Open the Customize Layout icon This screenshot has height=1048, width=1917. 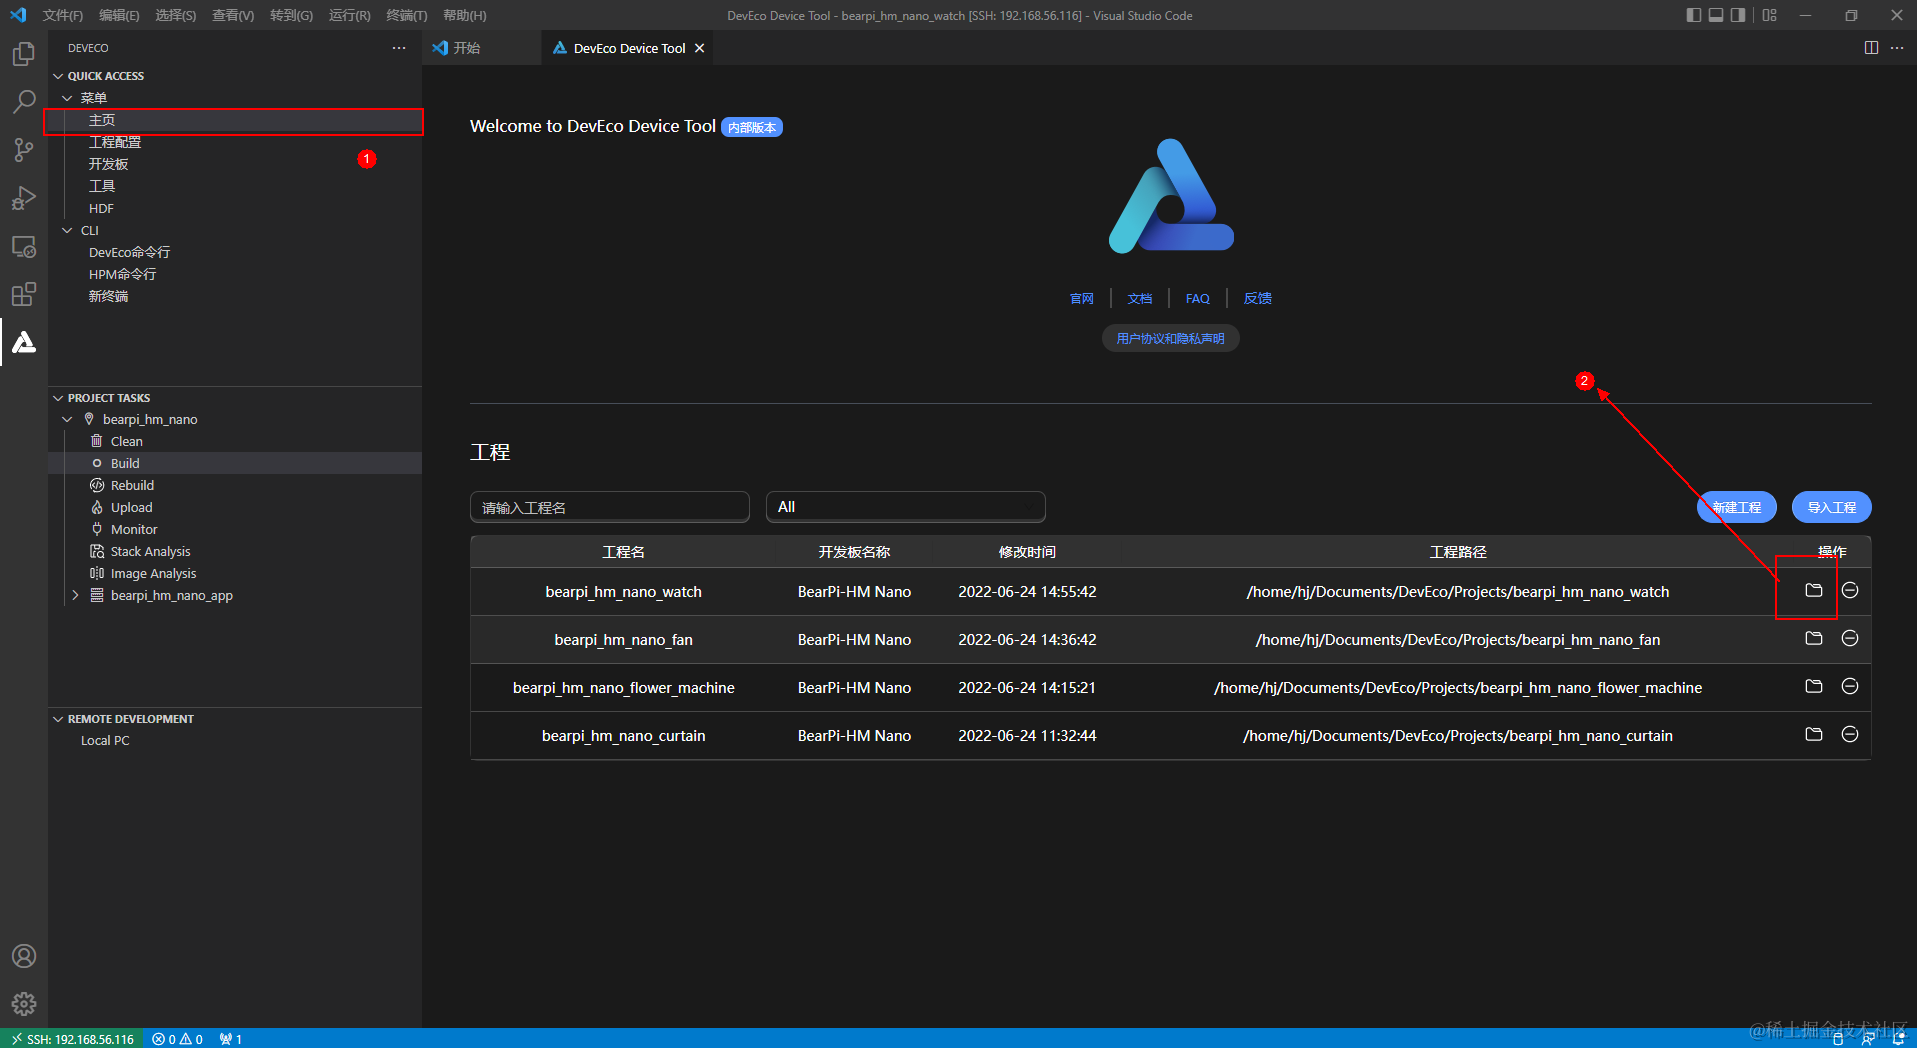coord(1770,15)
